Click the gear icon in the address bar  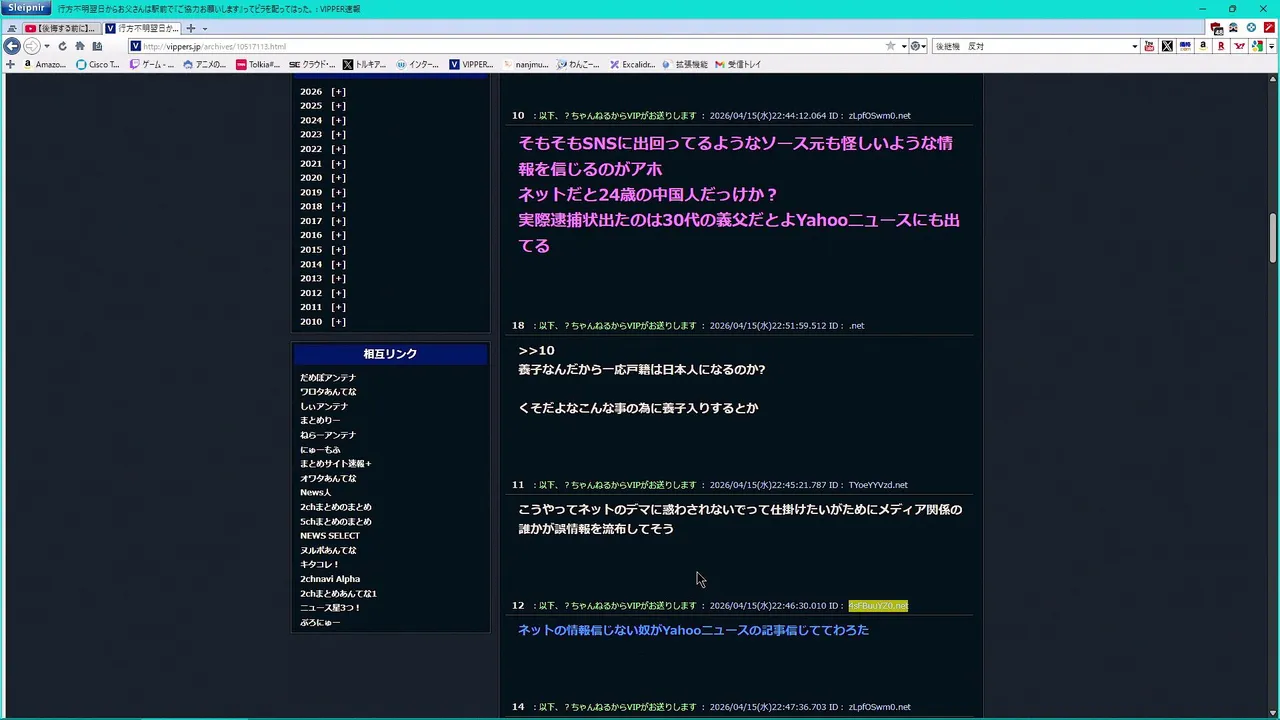(915, 46)
